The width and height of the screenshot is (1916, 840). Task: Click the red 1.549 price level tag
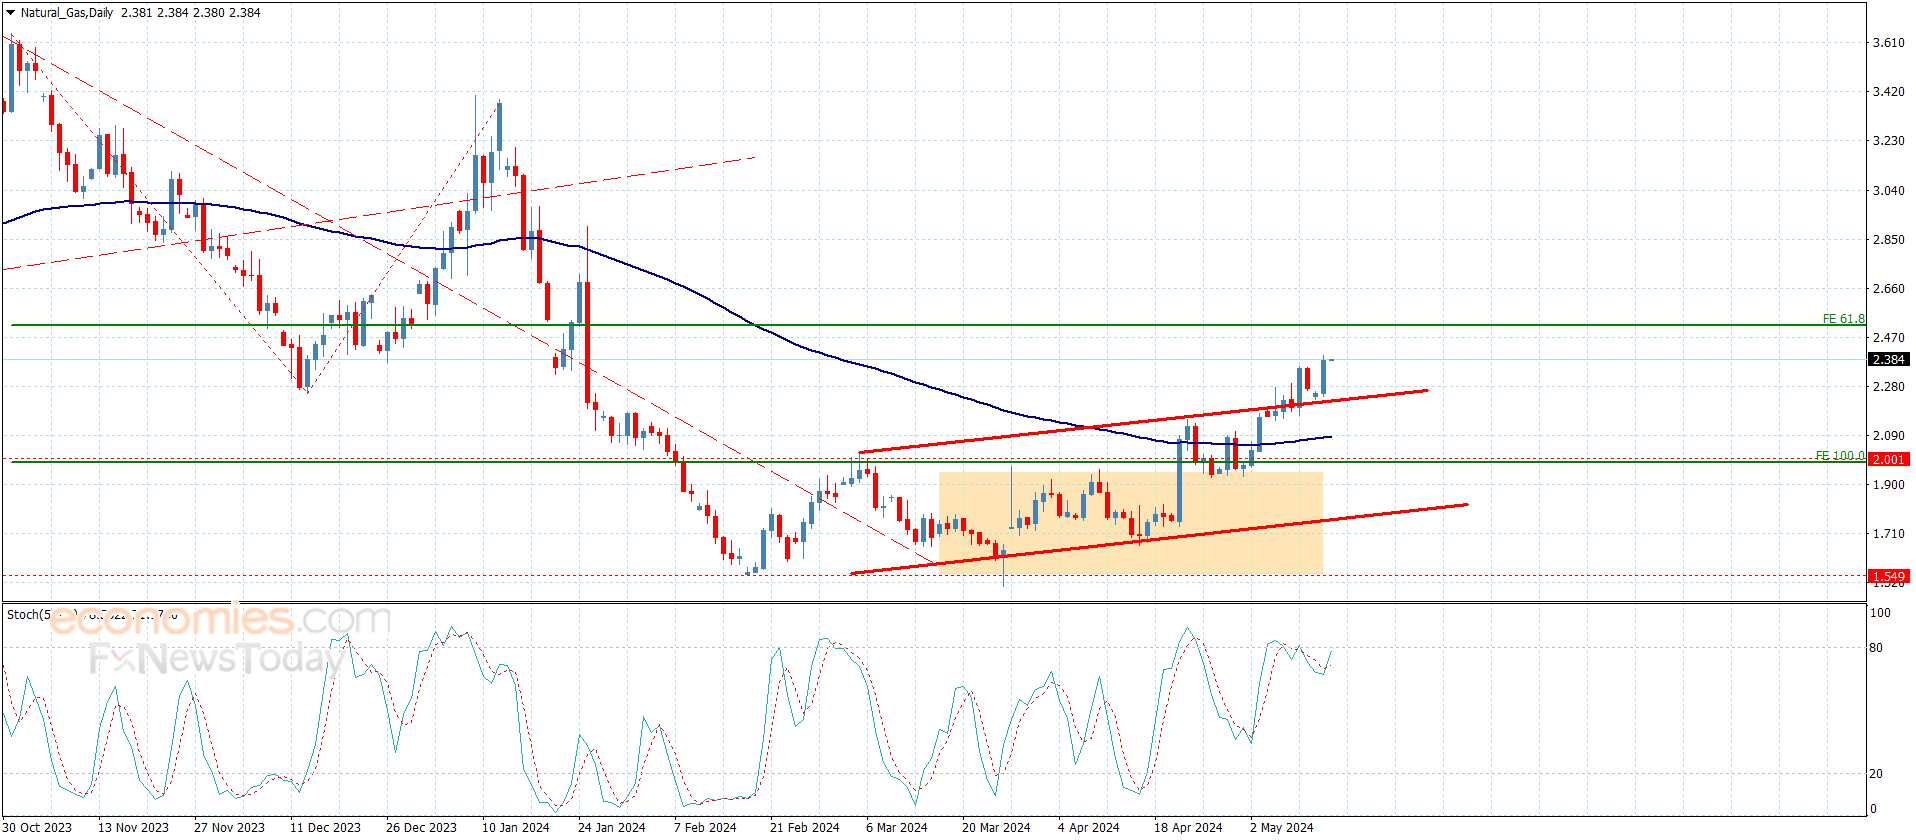tap(1888, 577)
